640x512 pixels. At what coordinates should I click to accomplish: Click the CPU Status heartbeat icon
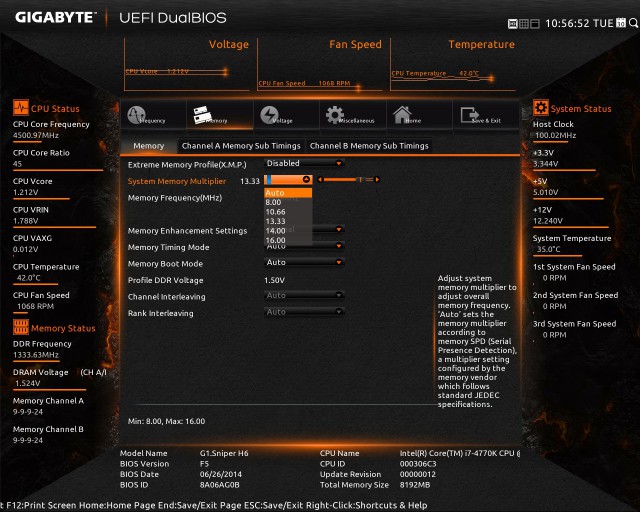21,108
